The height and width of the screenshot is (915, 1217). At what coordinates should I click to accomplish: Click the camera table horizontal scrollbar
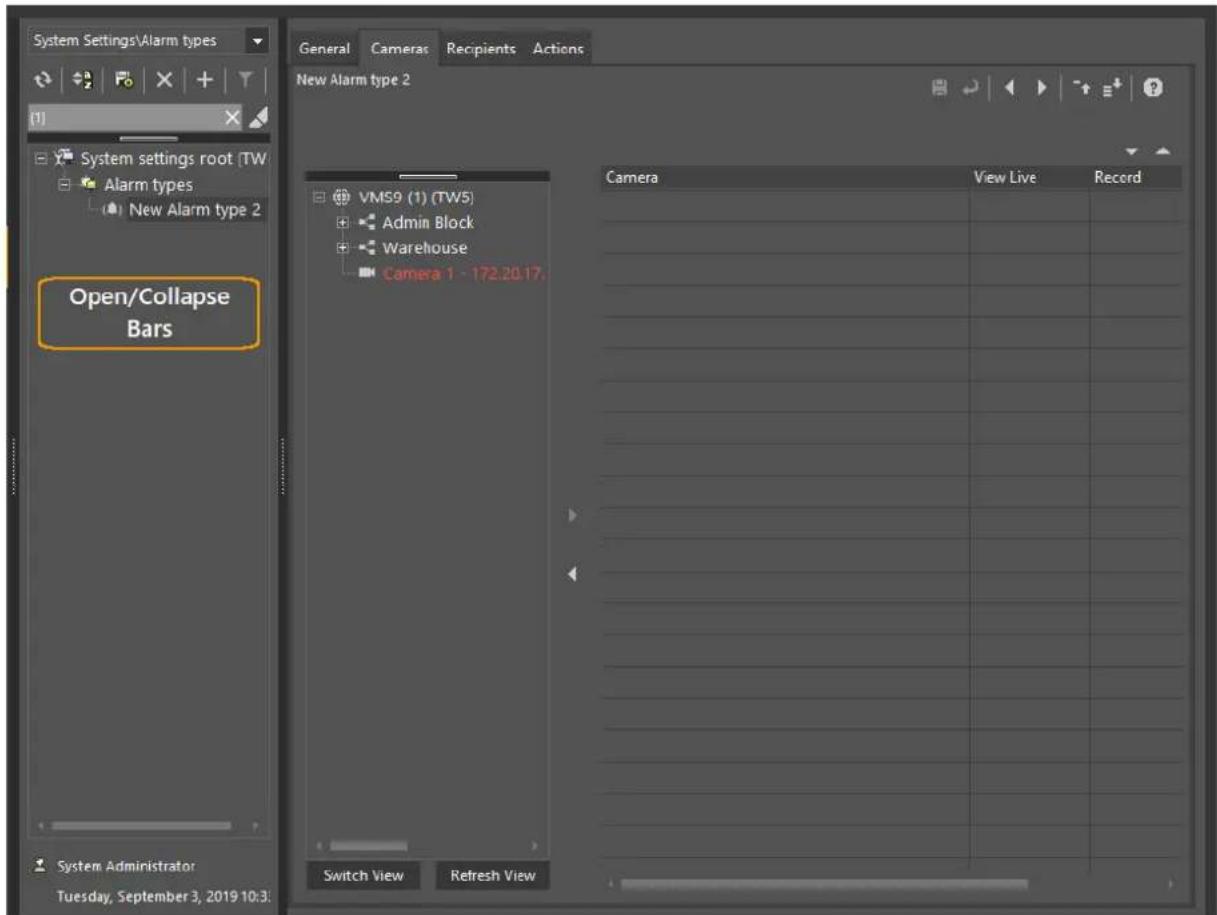click(823, 885)
